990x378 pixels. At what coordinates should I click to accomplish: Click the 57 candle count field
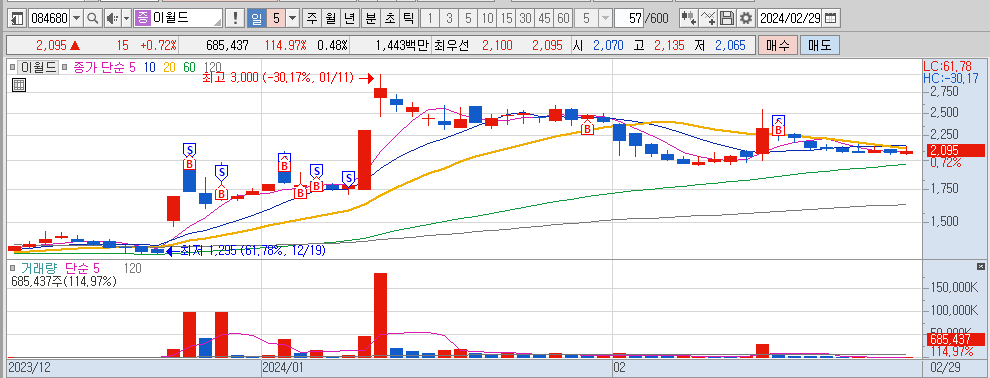point(629,18)
